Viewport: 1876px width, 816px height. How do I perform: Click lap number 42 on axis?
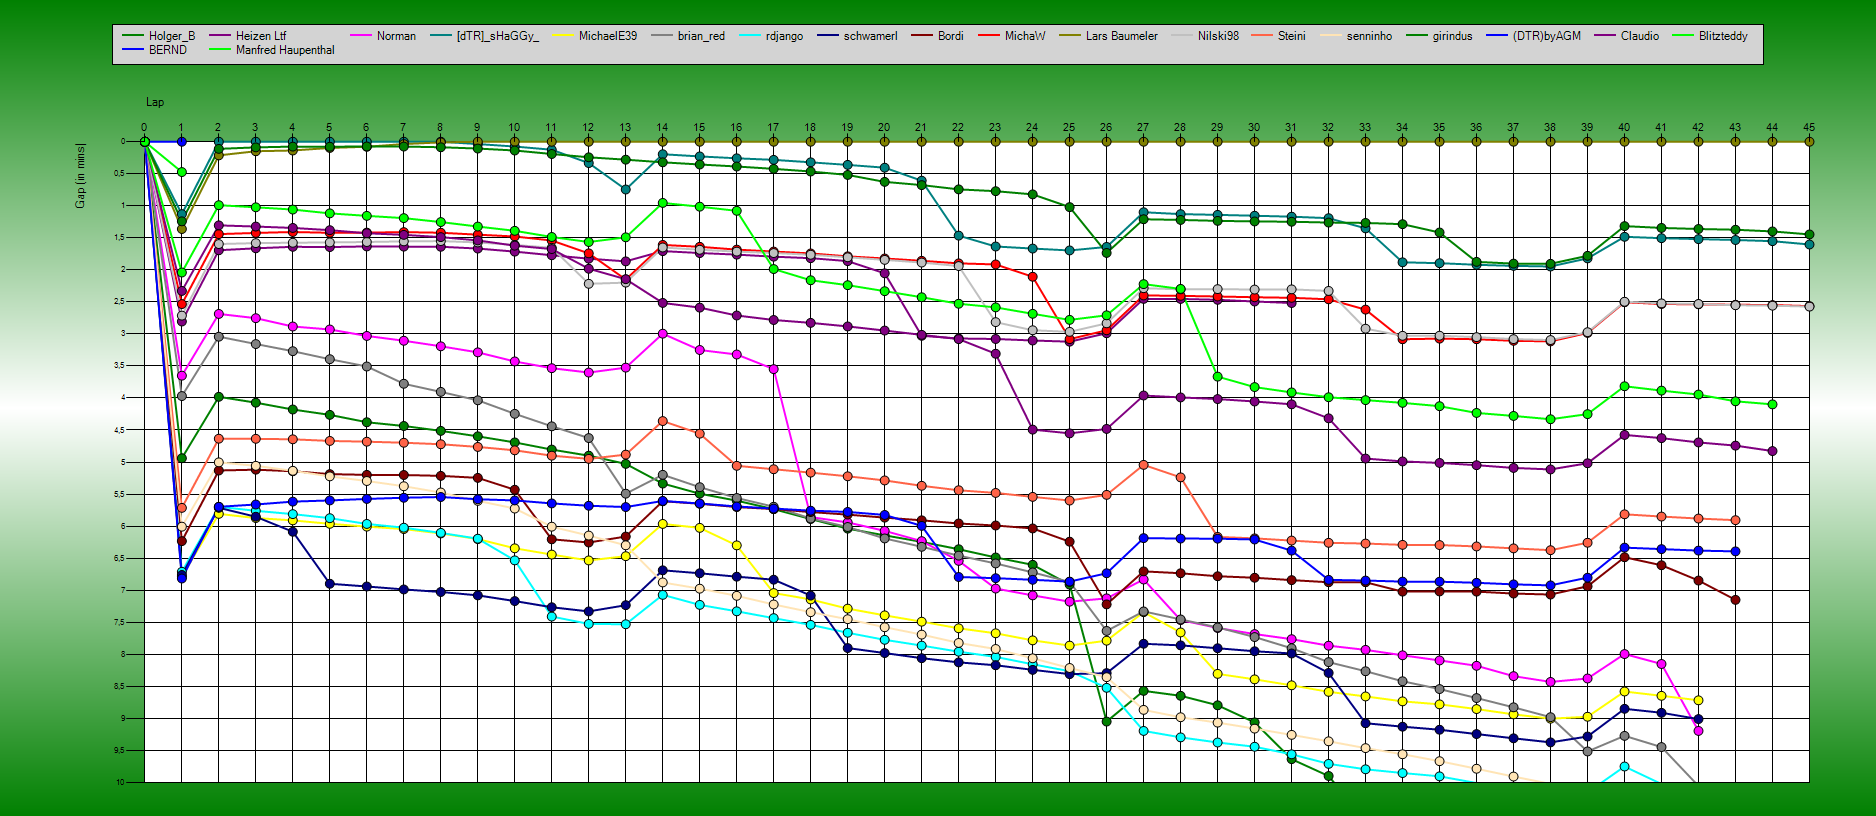(x=1698, y=128)
